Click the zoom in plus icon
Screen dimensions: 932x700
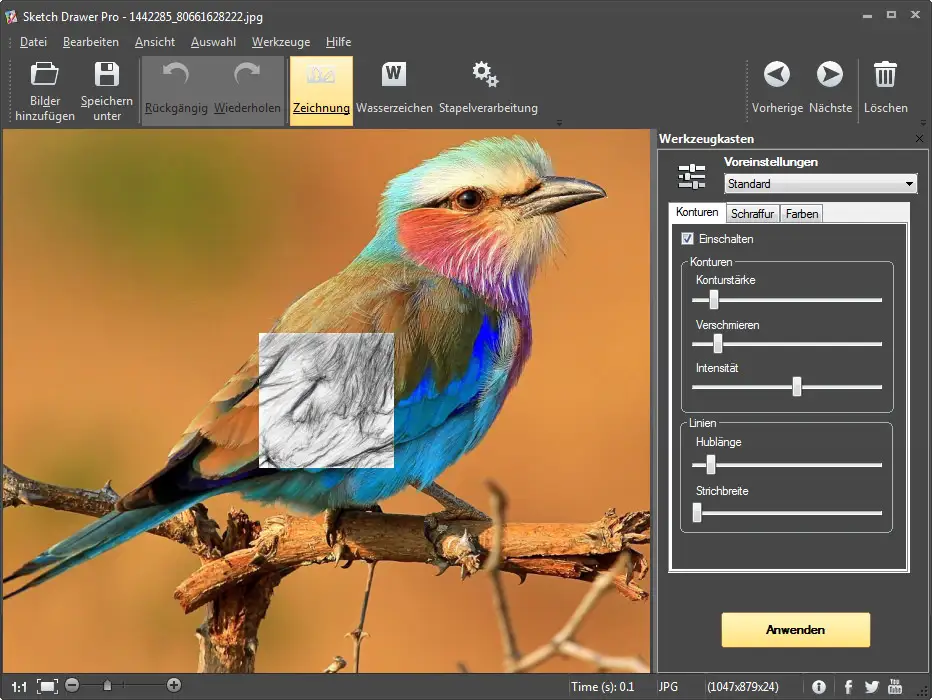[x=174, y=685]
